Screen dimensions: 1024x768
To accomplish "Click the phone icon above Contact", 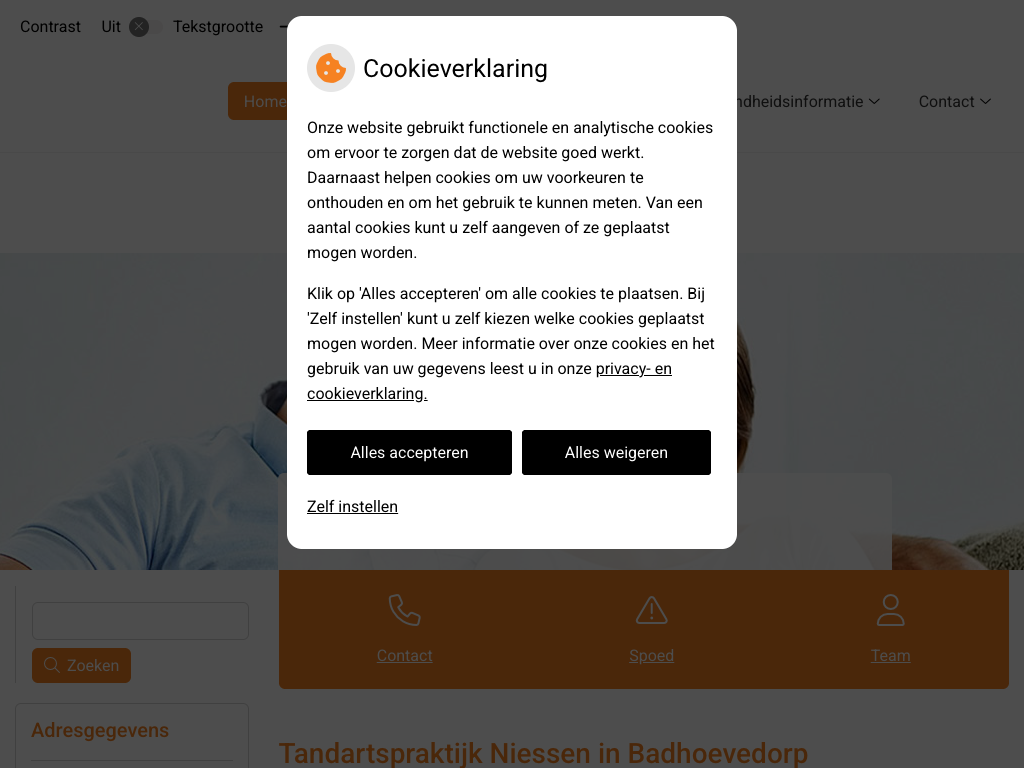I will coord(404,610).
